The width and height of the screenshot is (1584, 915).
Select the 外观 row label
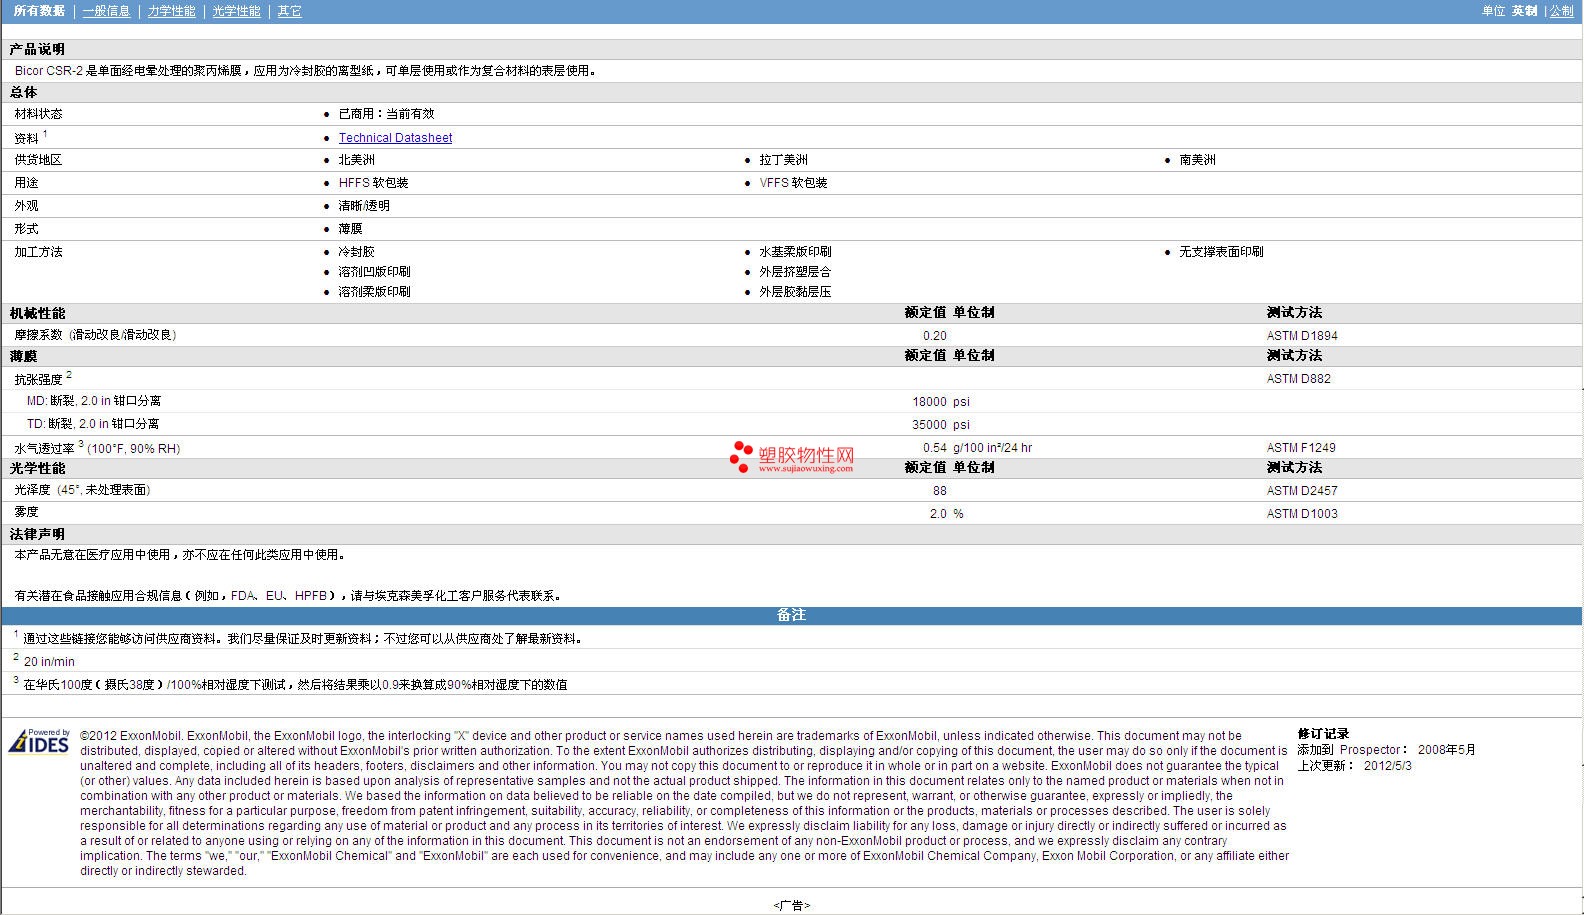click(26, 206)
